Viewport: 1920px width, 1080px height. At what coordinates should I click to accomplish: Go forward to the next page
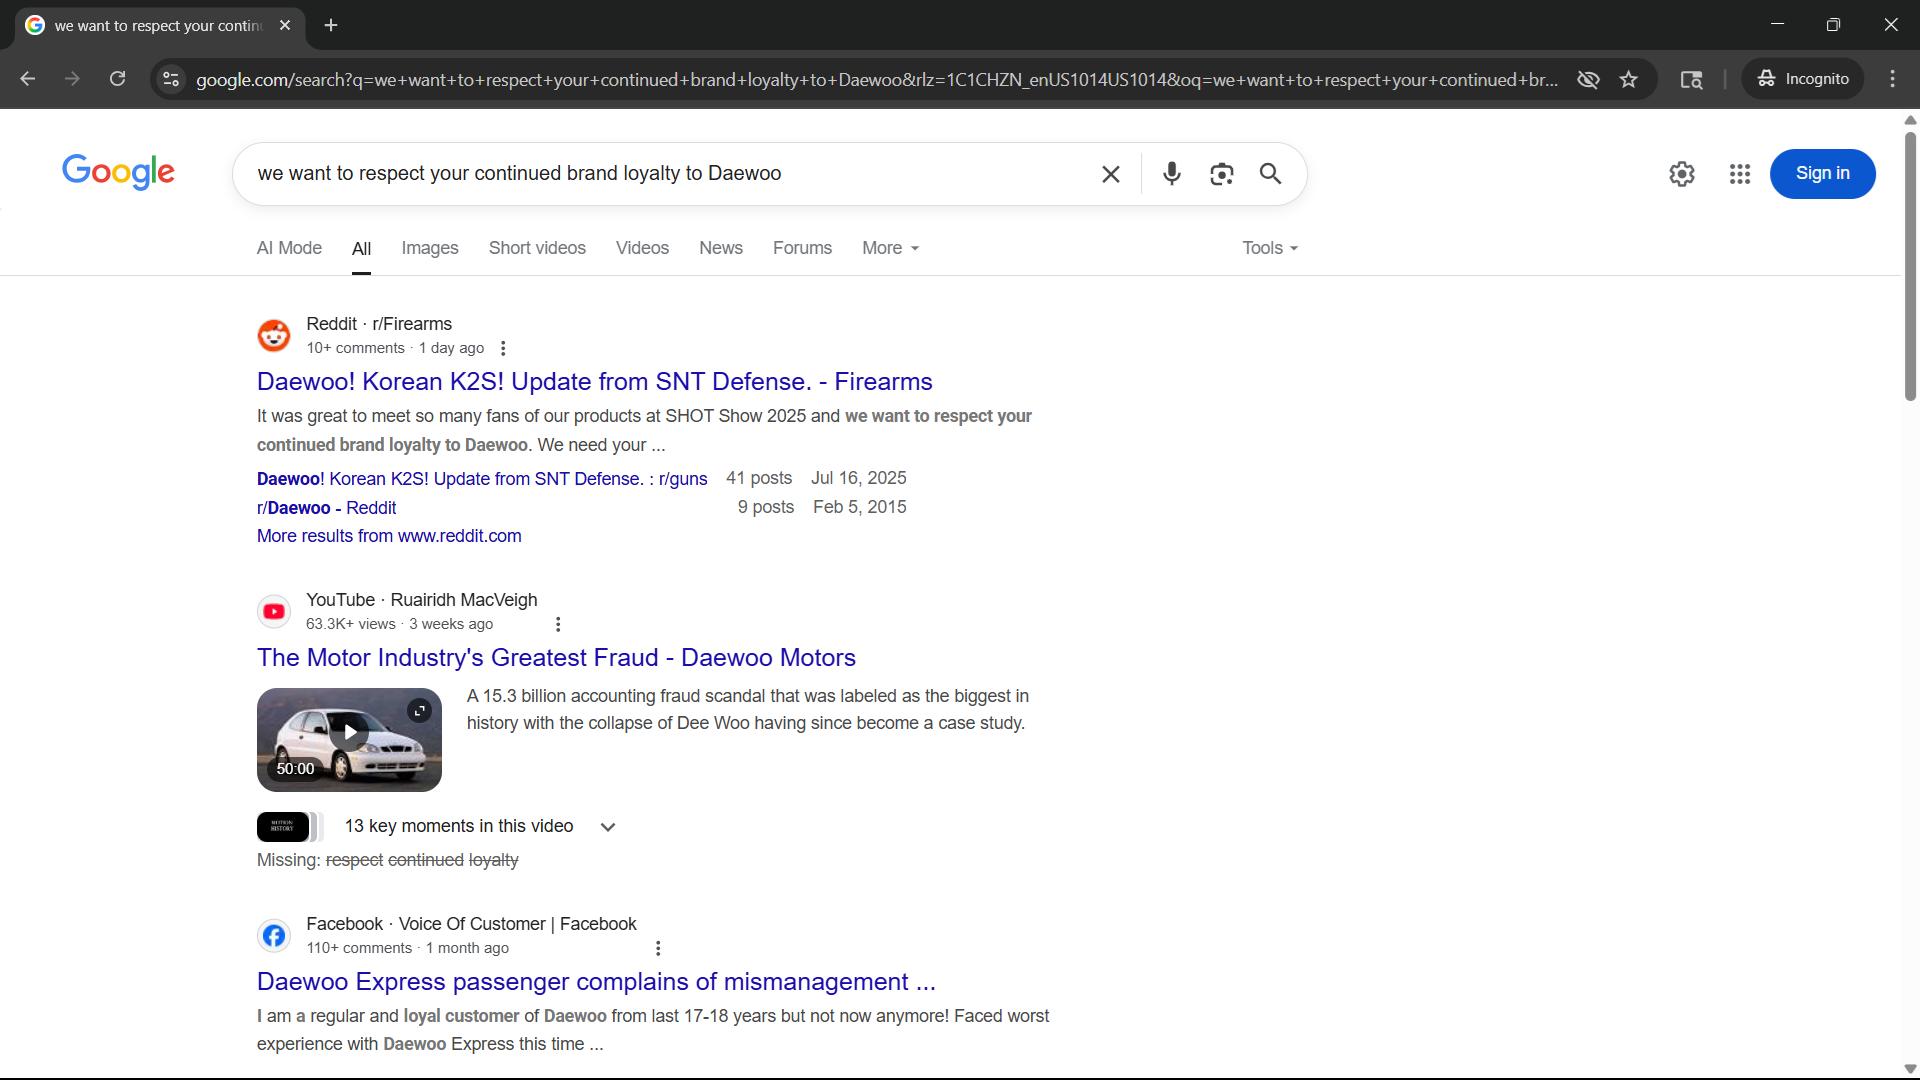pyautogui.click(x=72, y=79)
